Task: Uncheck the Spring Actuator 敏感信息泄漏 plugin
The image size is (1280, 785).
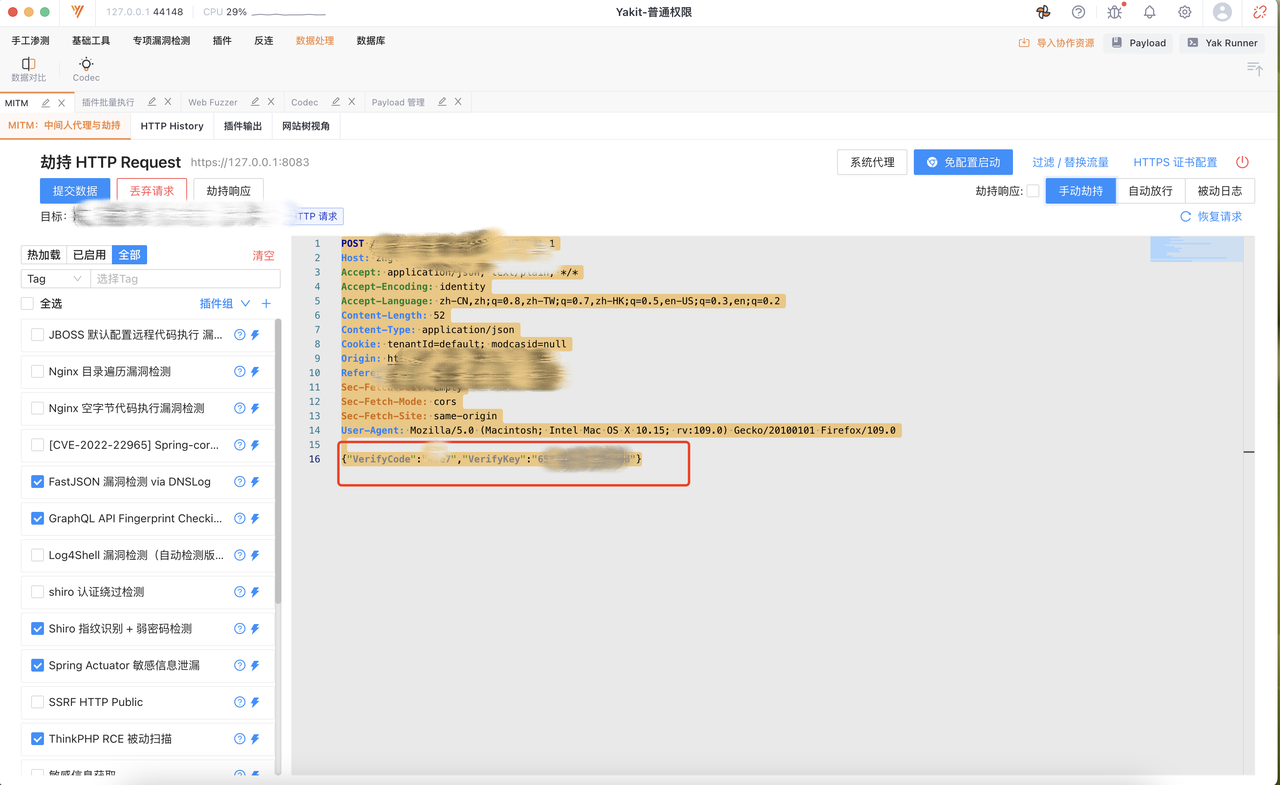Action: pos(37,665)
